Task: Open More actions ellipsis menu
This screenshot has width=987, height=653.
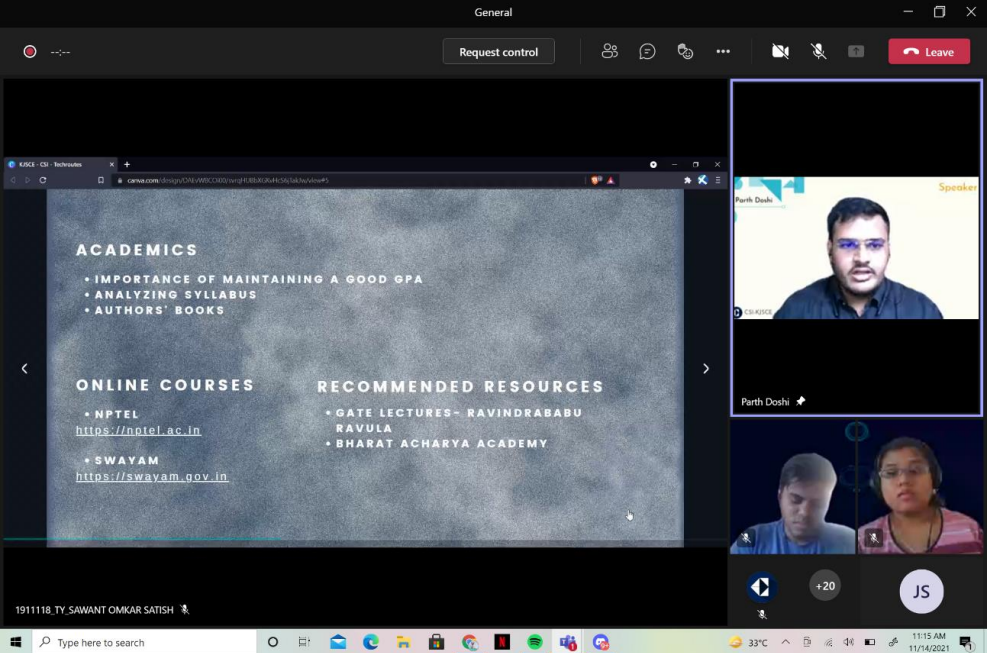Action: coord(723,52)
